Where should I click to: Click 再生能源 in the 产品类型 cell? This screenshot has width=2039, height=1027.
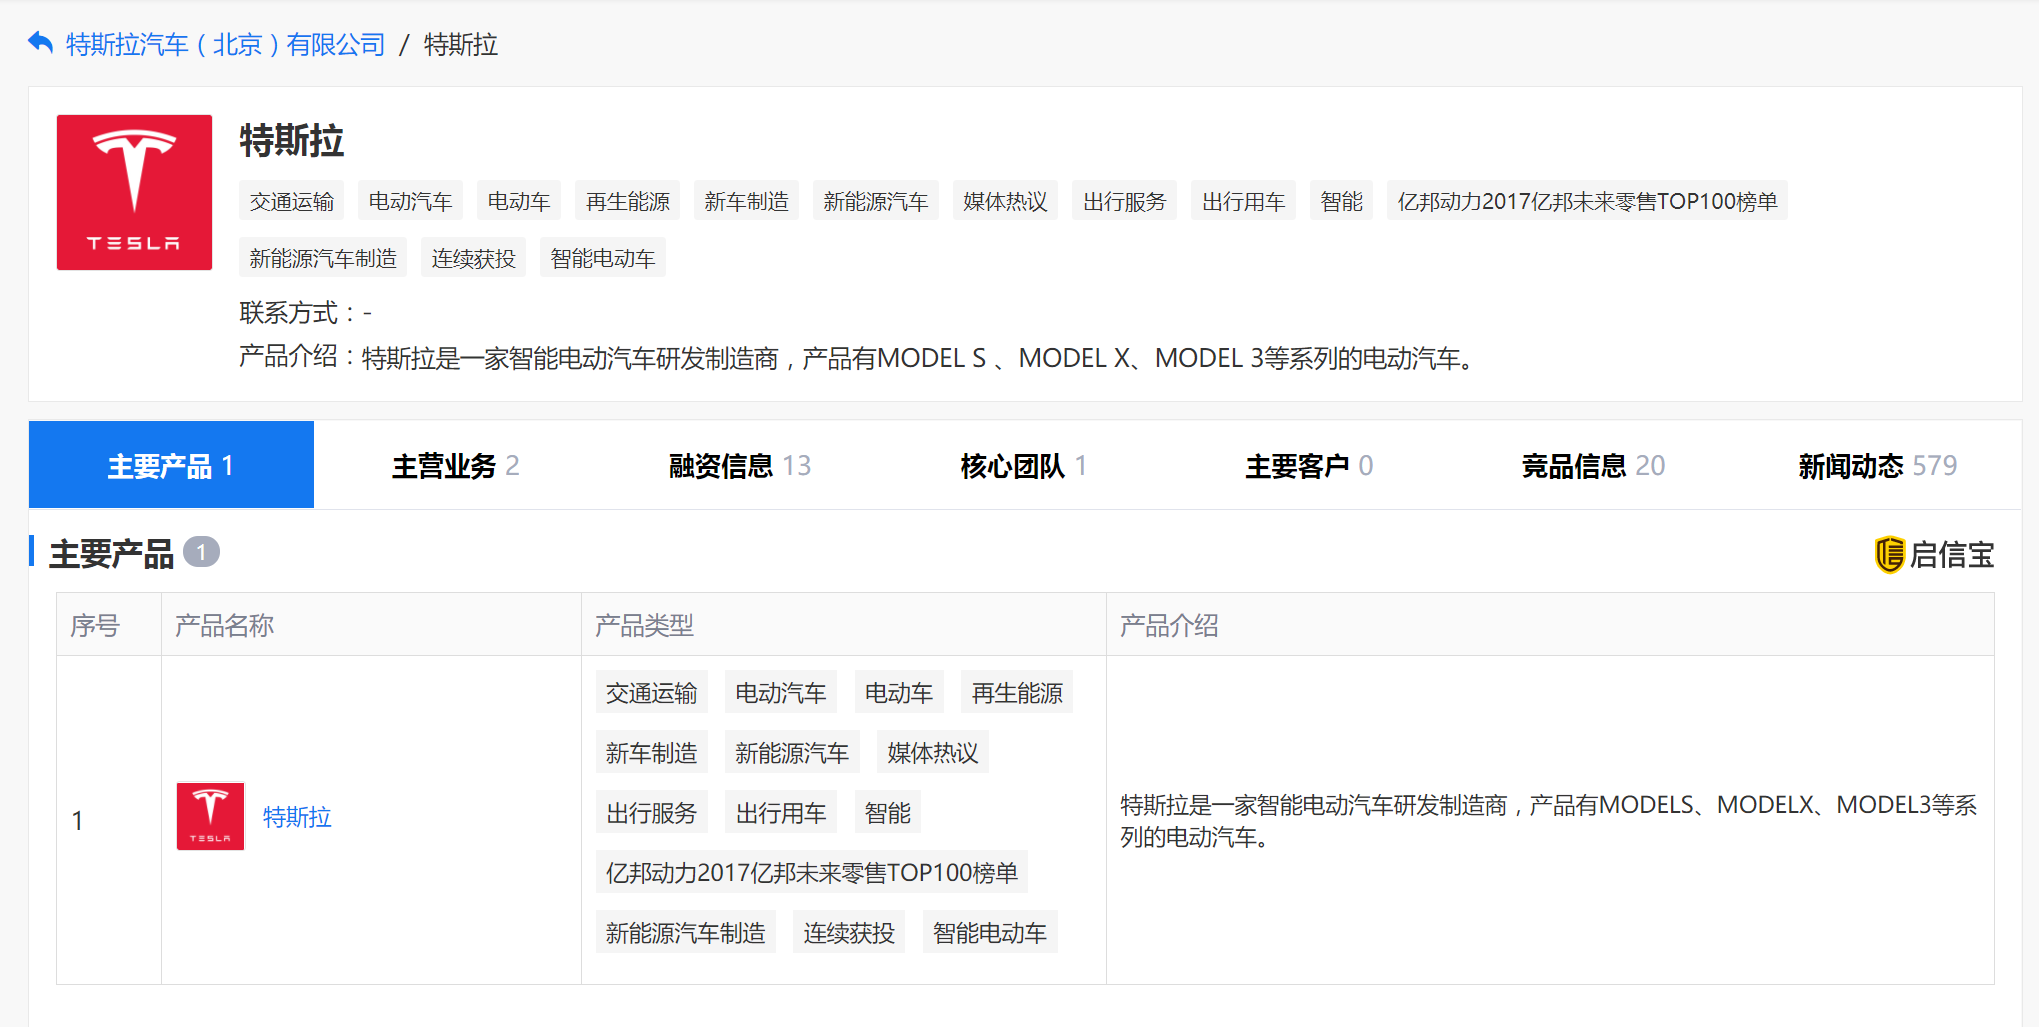[1017, 692]
